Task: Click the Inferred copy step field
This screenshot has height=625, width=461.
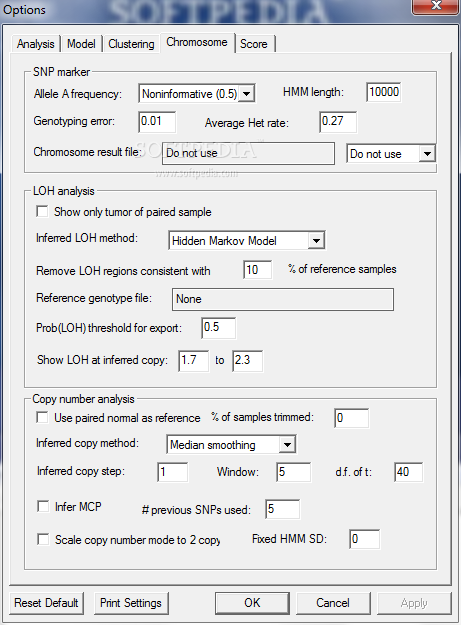Action: pyautogui.click(x=173, y=472)
